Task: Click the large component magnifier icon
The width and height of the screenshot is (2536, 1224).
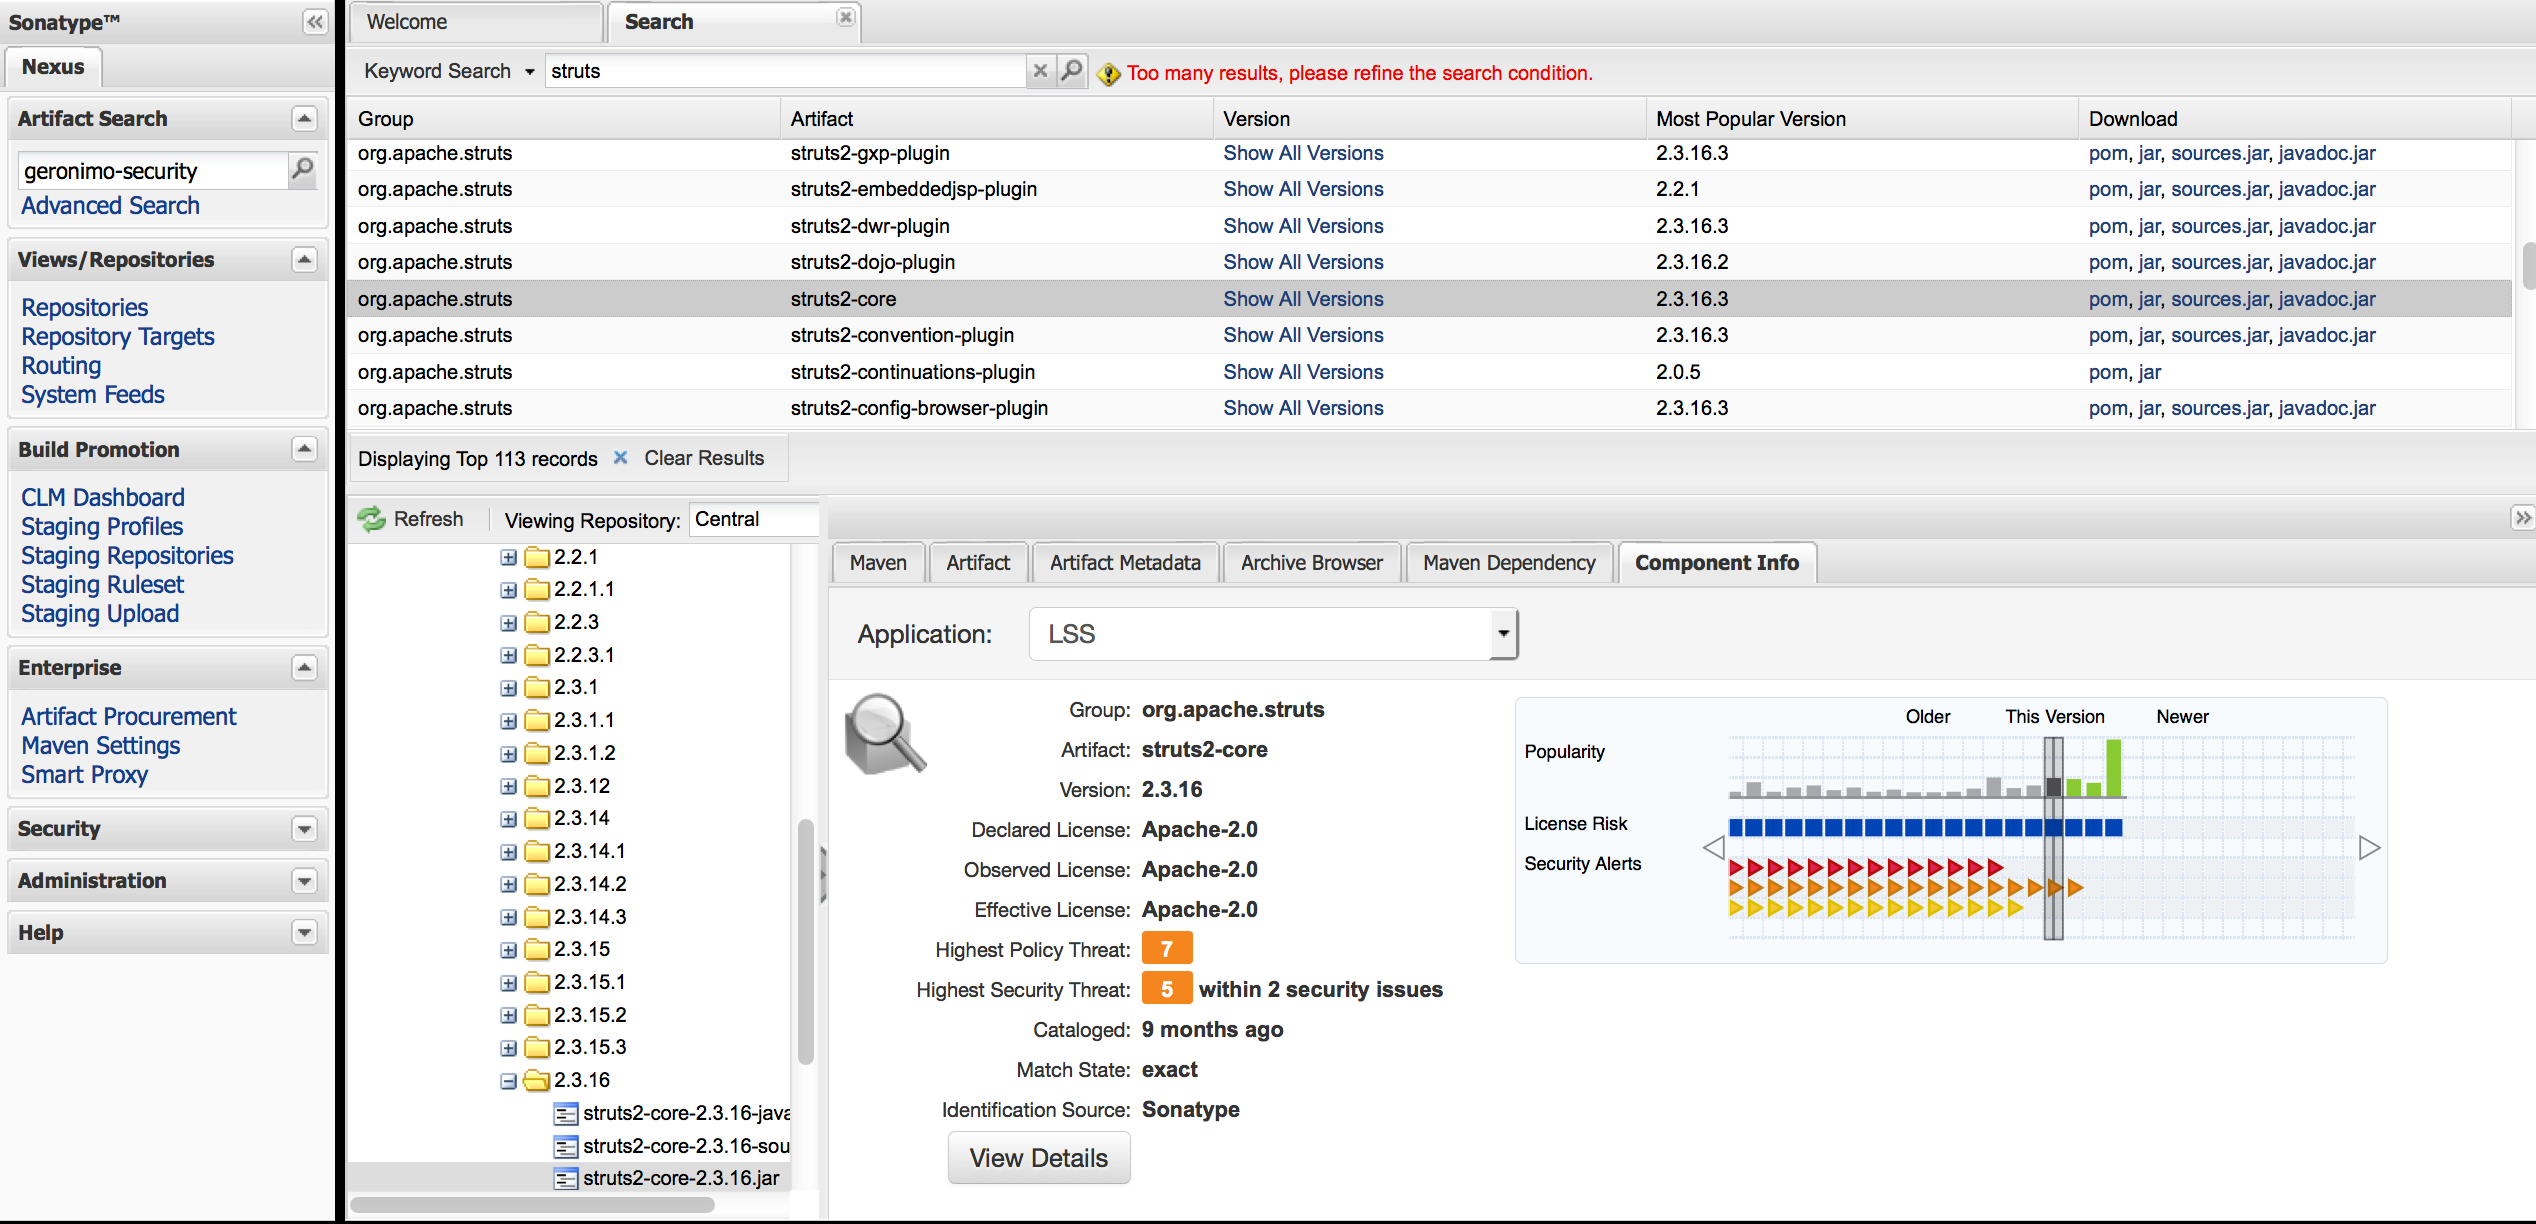Action: coord(884,735)
